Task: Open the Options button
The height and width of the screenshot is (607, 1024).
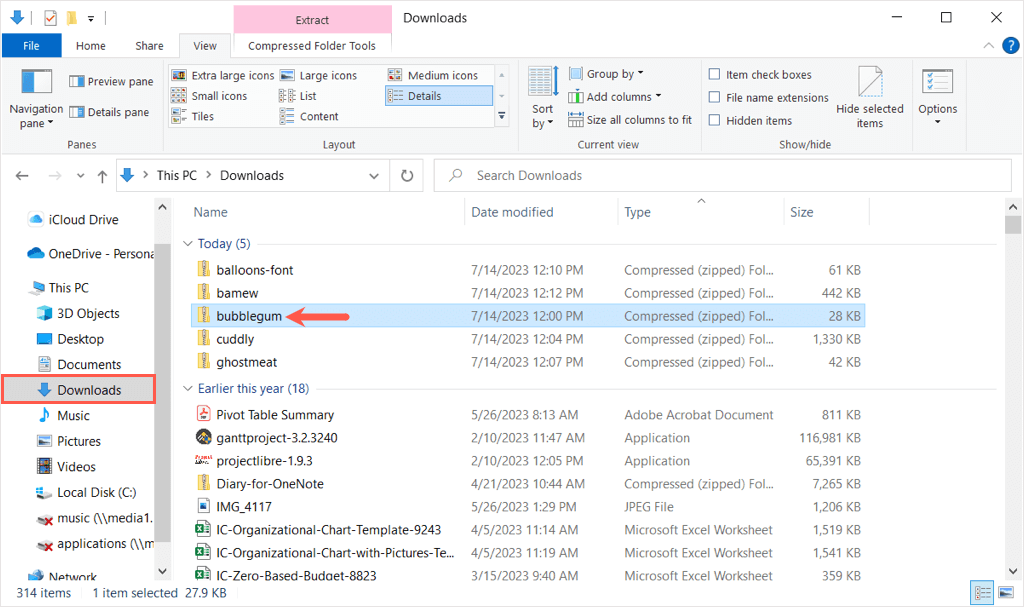Action: click(937, 97)
